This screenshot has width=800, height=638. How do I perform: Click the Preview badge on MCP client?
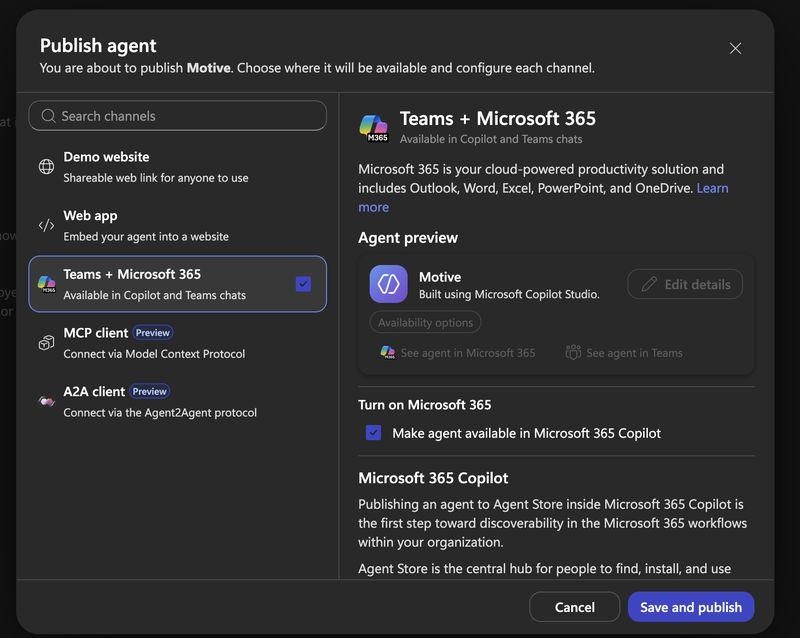(x=153, y=333)
